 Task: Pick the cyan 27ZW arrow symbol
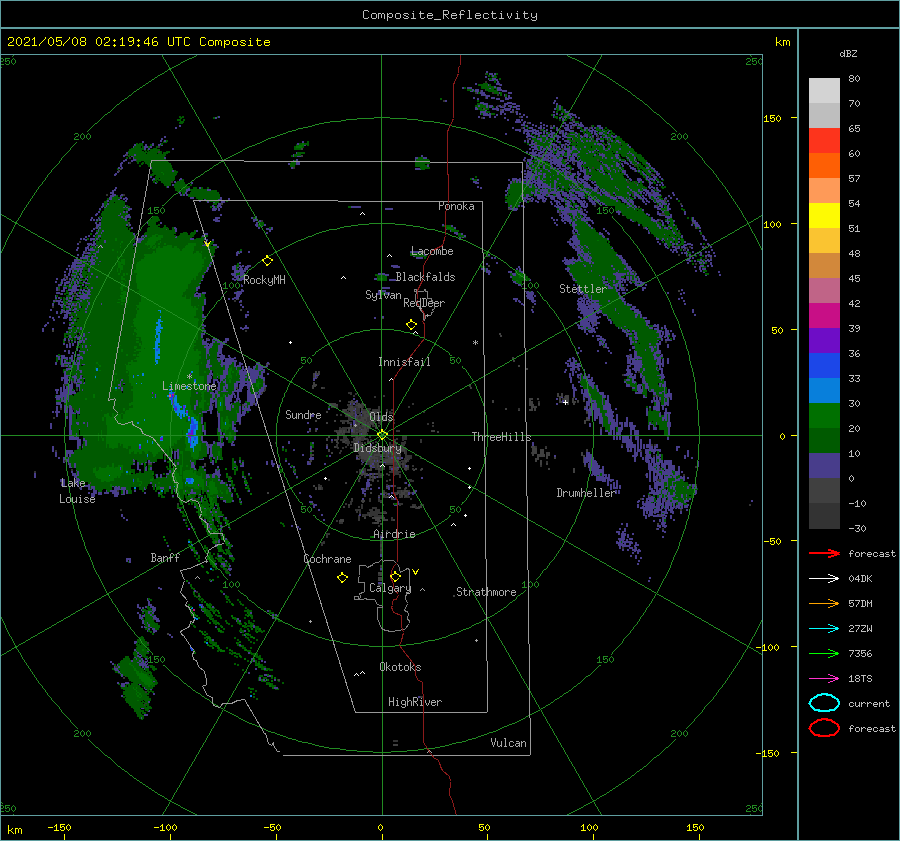tap(824, 629)
